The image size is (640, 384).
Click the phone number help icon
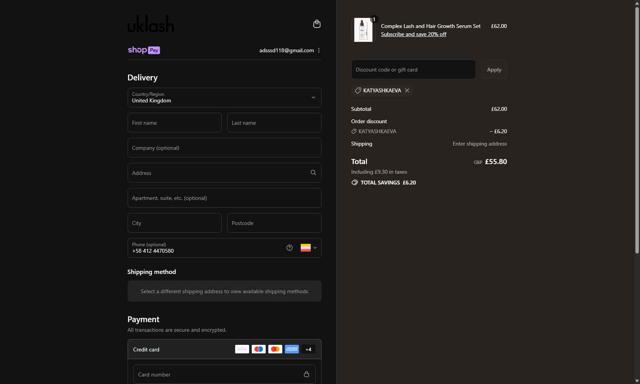[x=289, y=248]
